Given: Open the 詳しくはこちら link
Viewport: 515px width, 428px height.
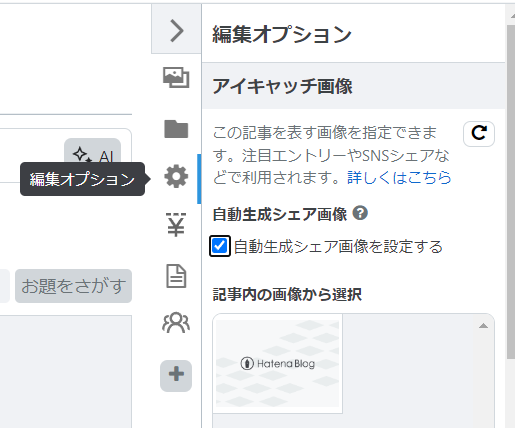Looking at the screenshot, I should click(399, 177).
